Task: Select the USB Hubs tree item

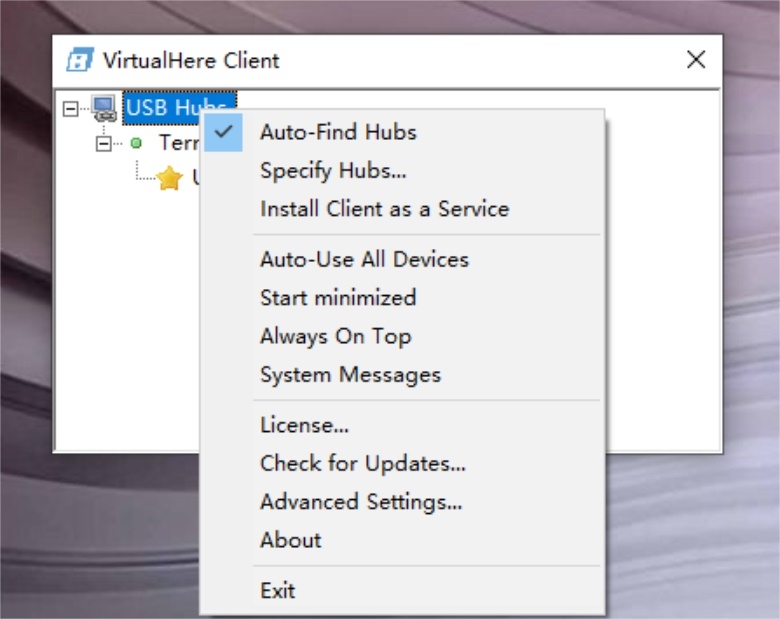Action: click(180, 107)
